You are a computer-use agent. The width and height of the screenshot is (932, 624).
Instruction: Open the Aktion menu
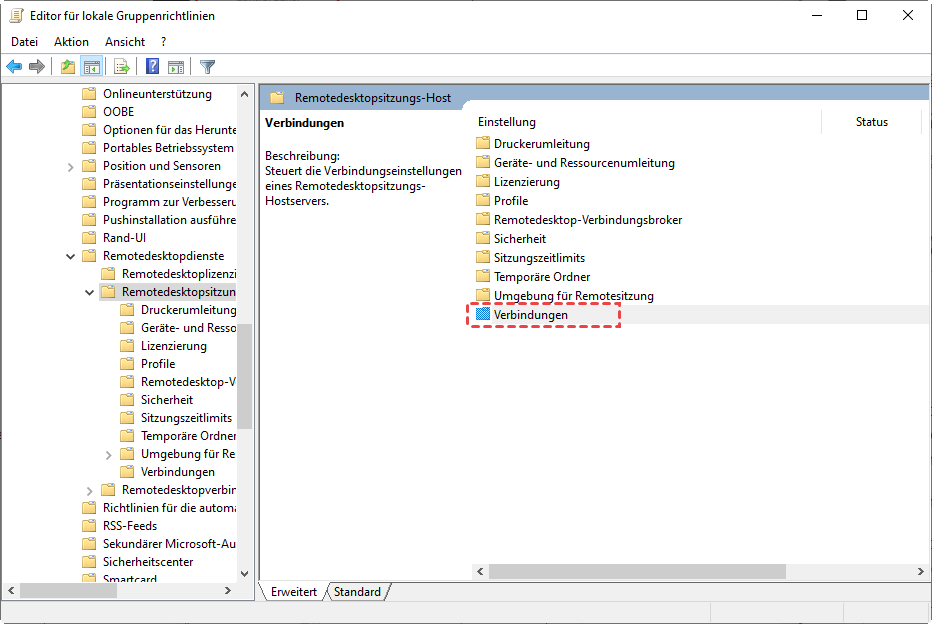pos(71,42)
